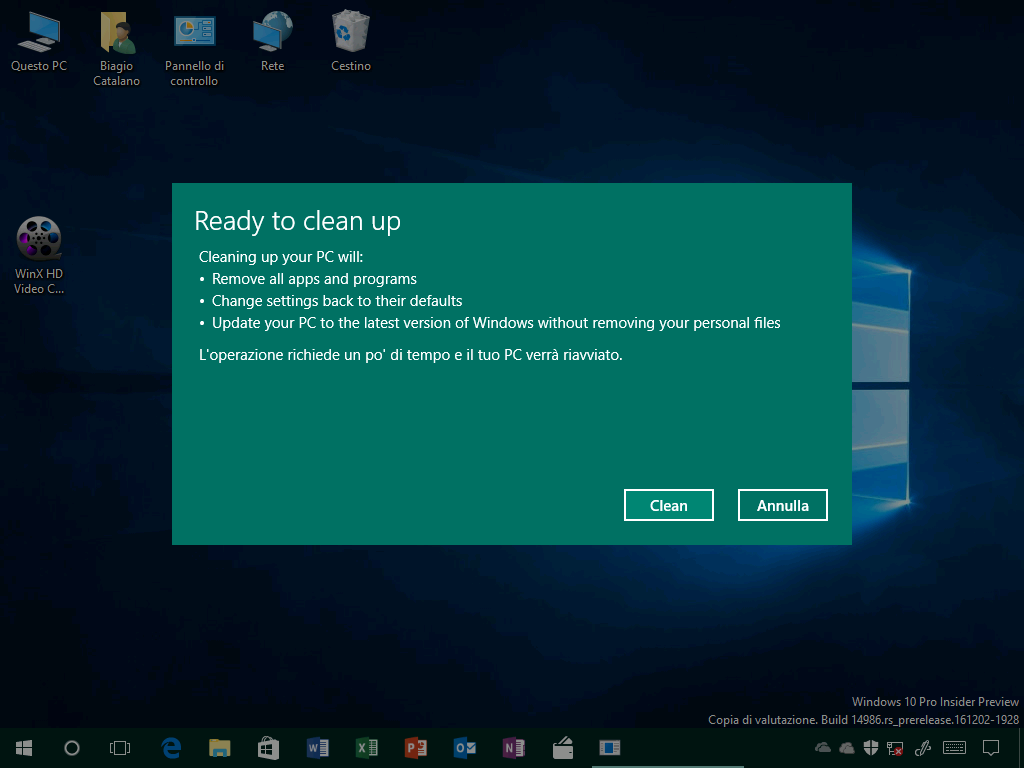Open Windows Defender shield tray icon
1024x768 pixels.
click(x=871, y=748)
